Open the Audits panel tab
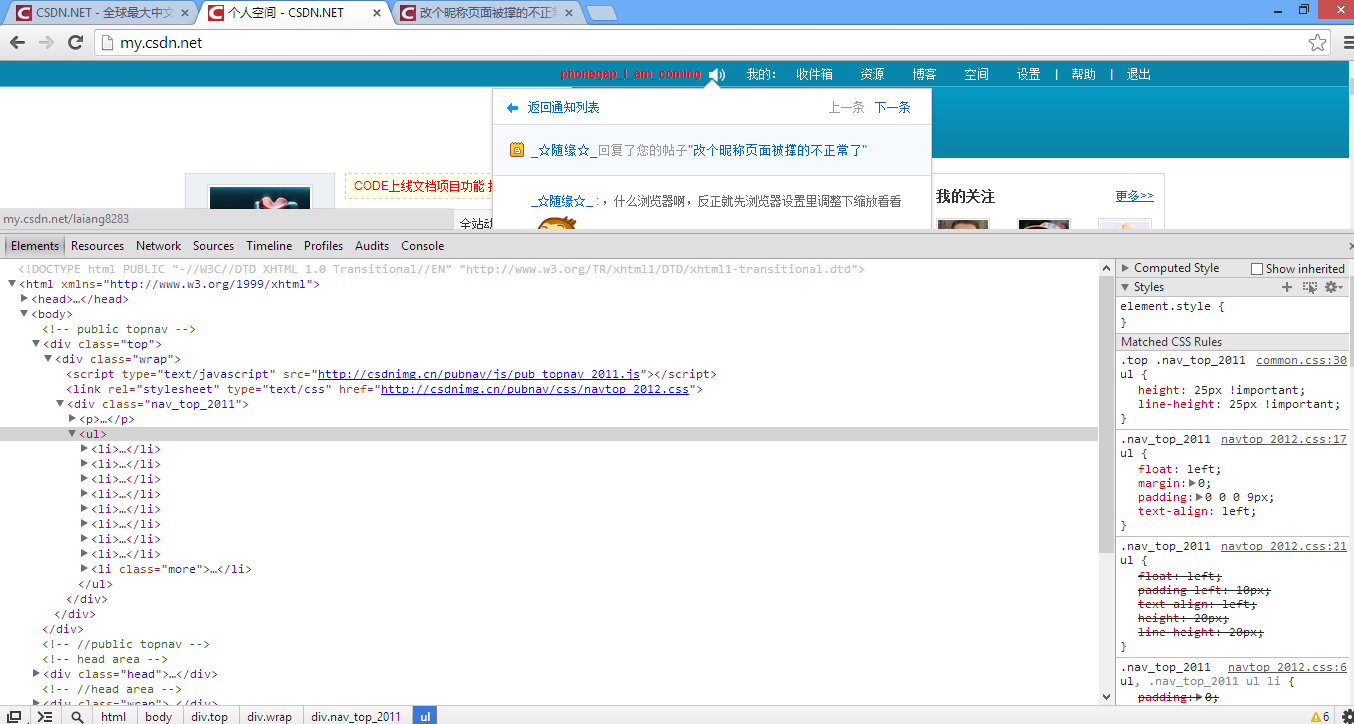Image resolution: width=1354 pixels, height=724 pixels. pos(372,246)
